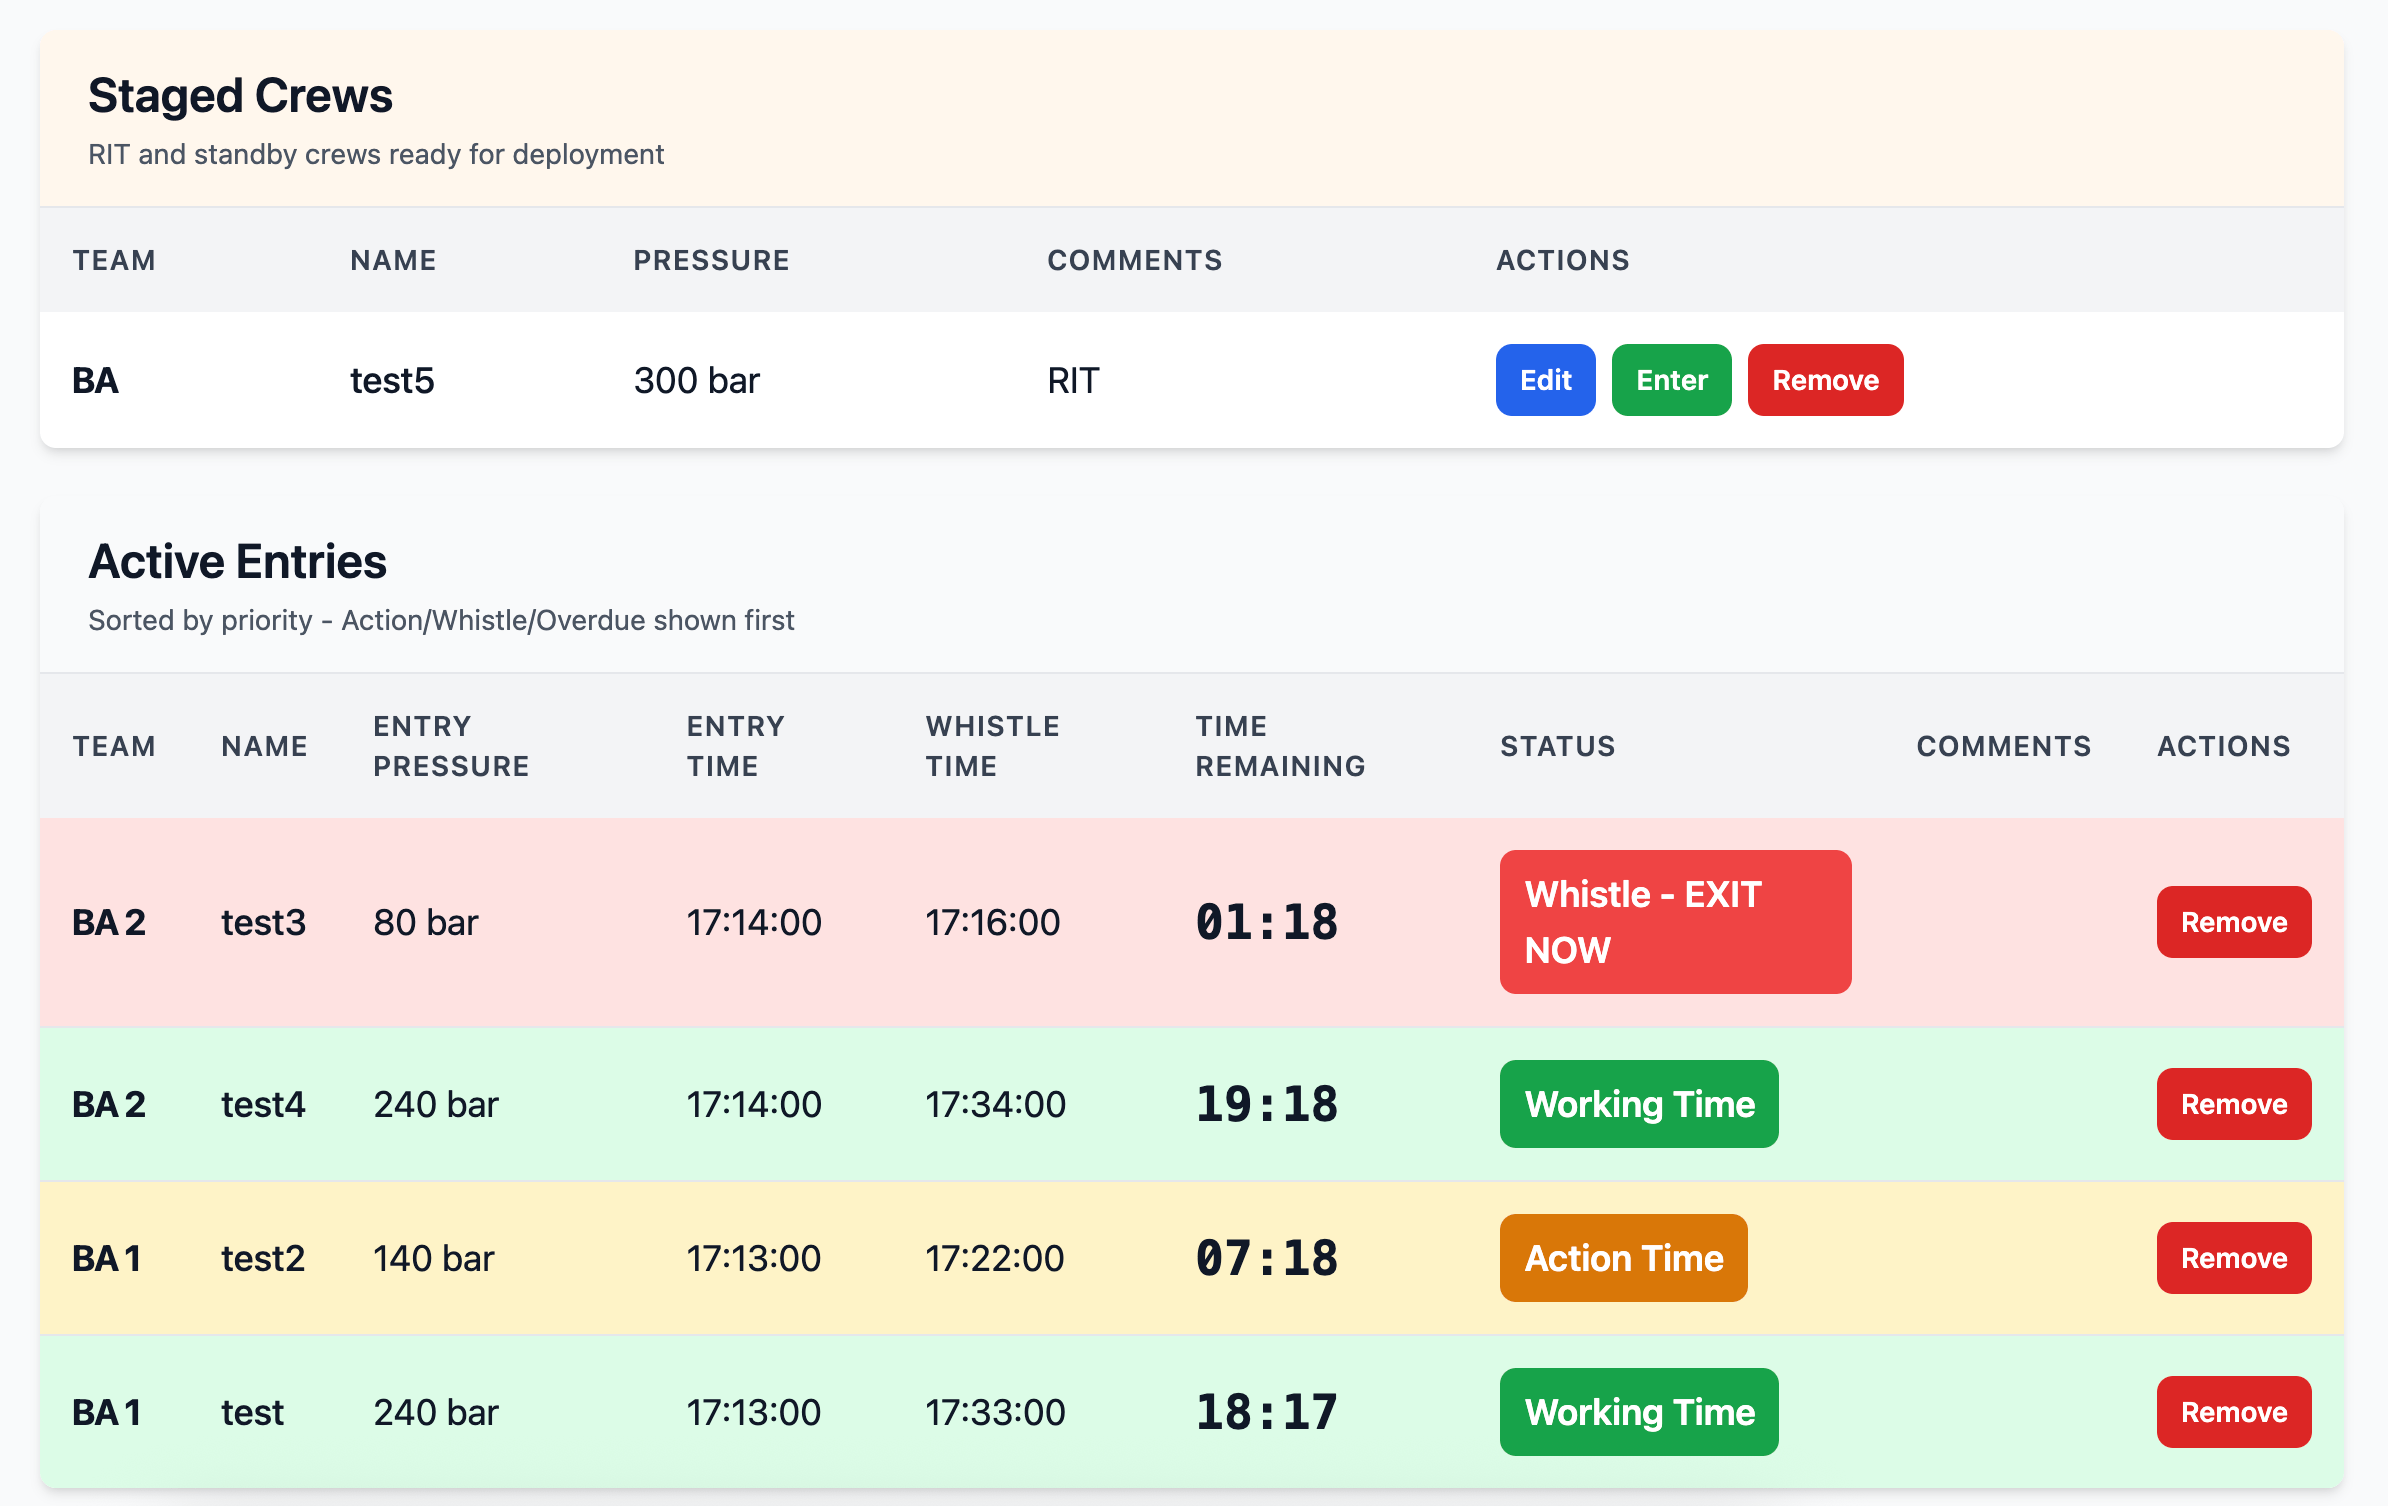The image size is (2388, 1506).
Task: Click test4's Working Time badge
Action: coord(1638,1104)
